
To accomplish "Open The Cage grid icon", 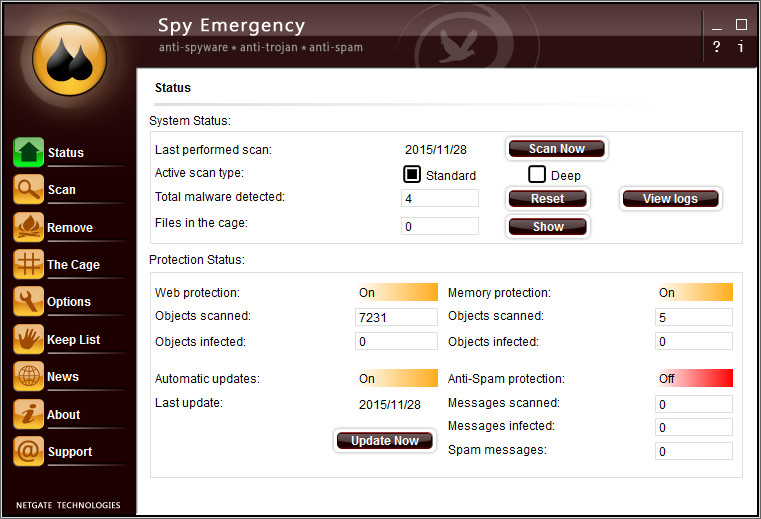I will click(x=28, y=264).
